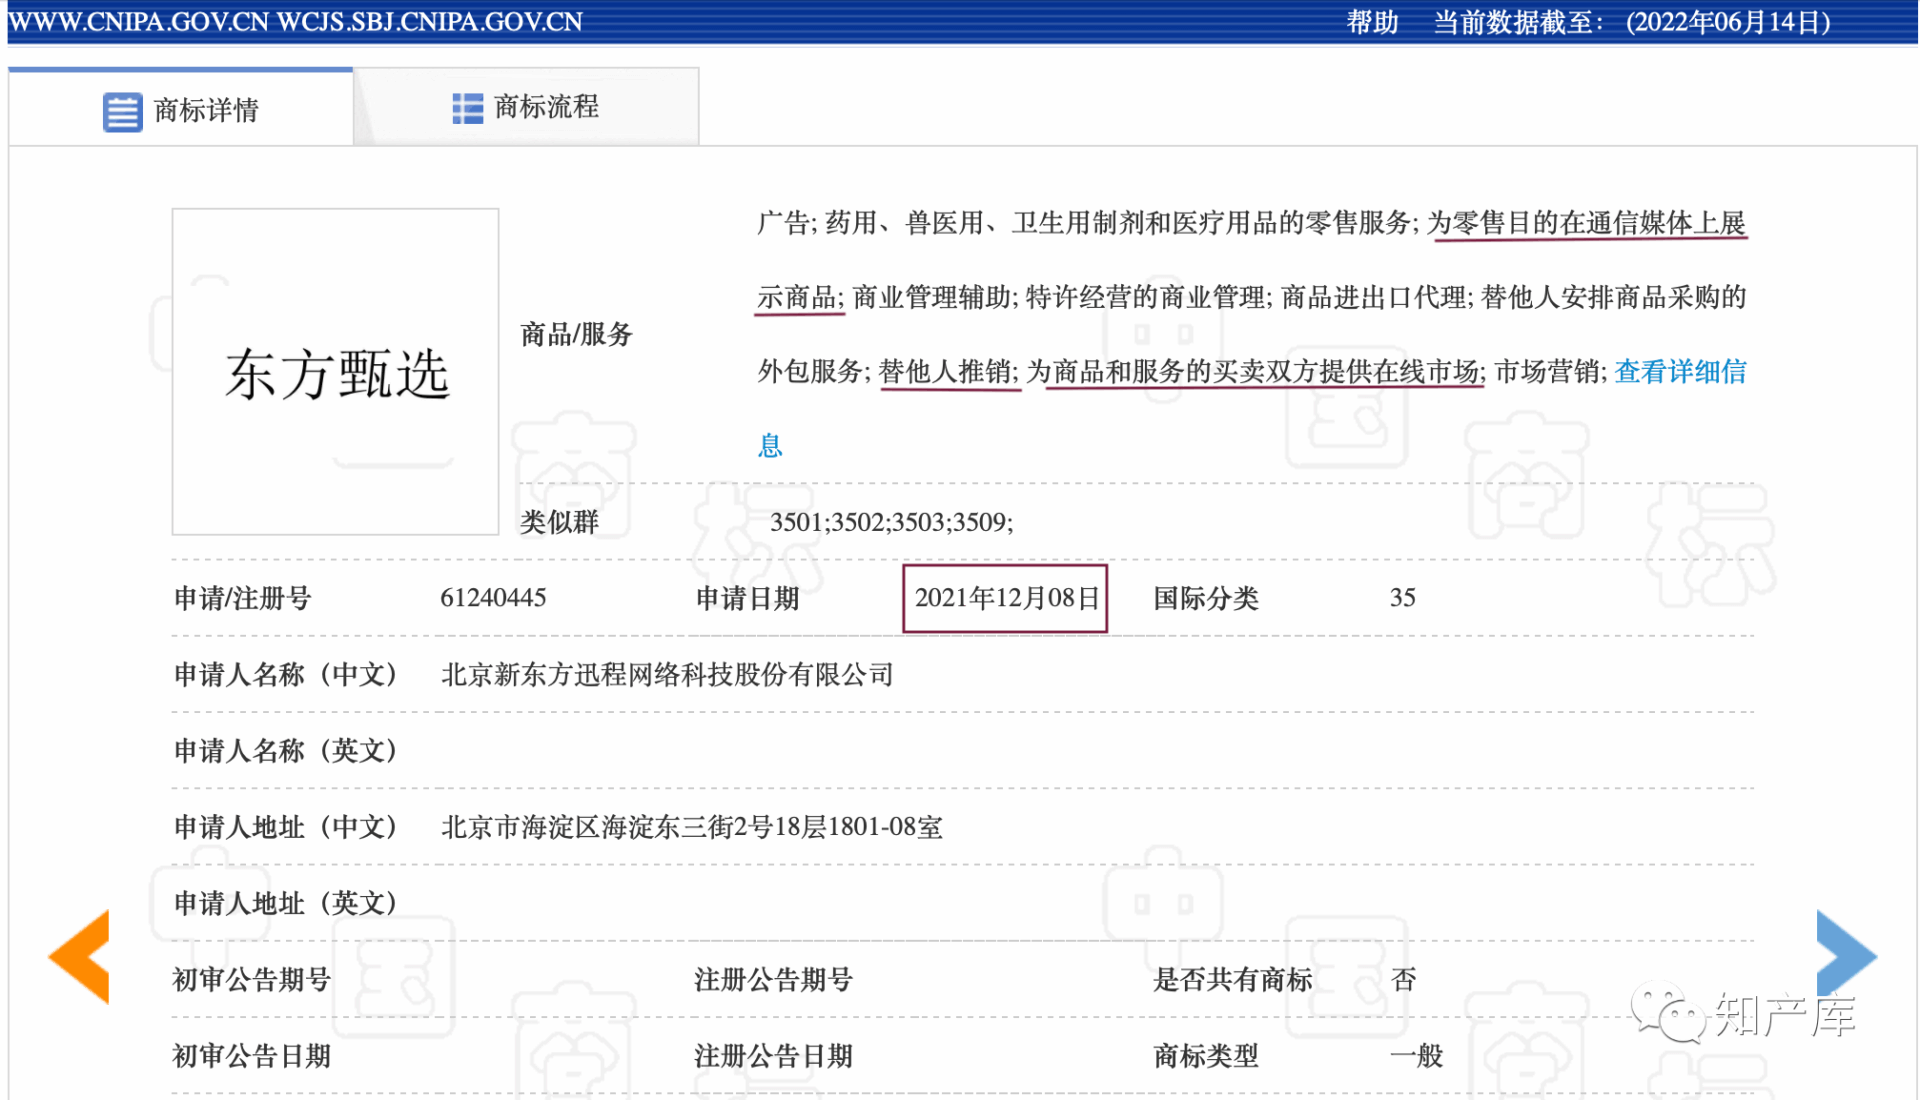
Task: Click international class value 35
Action: pos(1402,598)
